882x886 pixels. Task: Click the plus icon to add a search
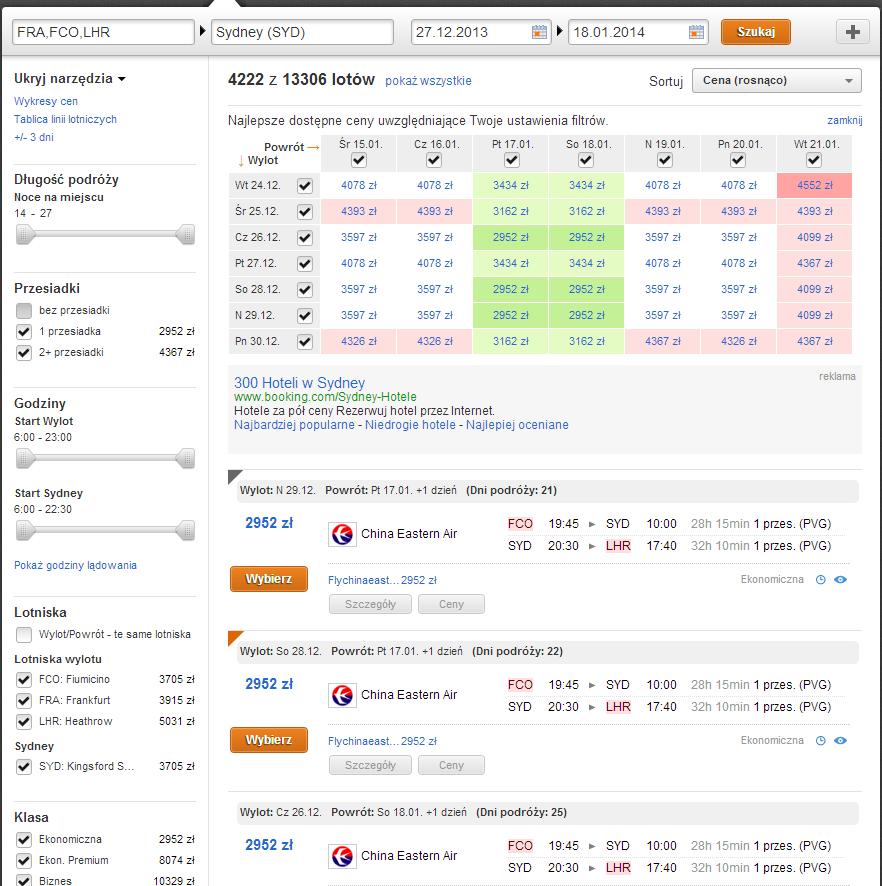click(853, 32)
